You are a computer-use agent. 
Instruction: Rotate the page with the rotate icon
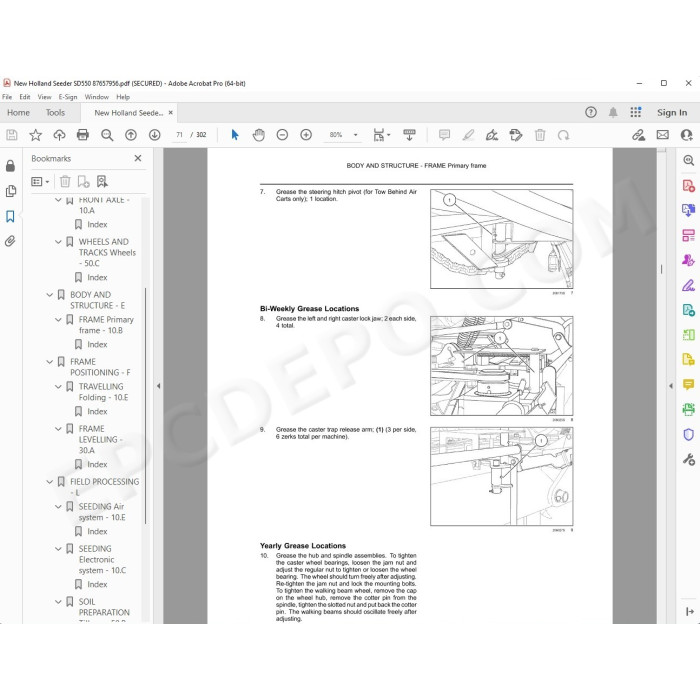(x=563, y=135)
